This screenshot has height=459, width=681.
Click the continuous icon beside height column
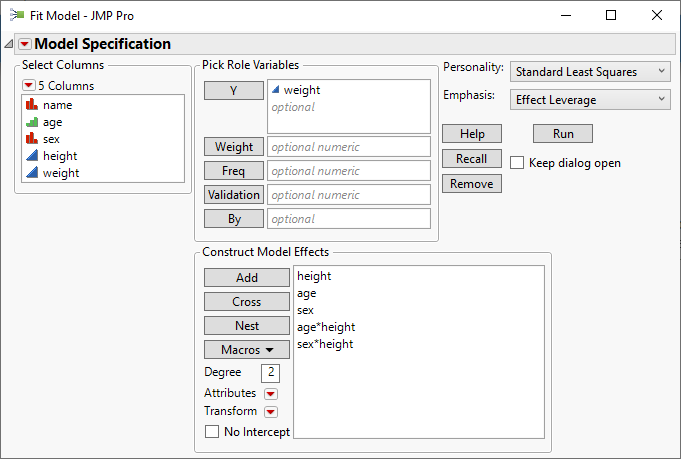31,156
